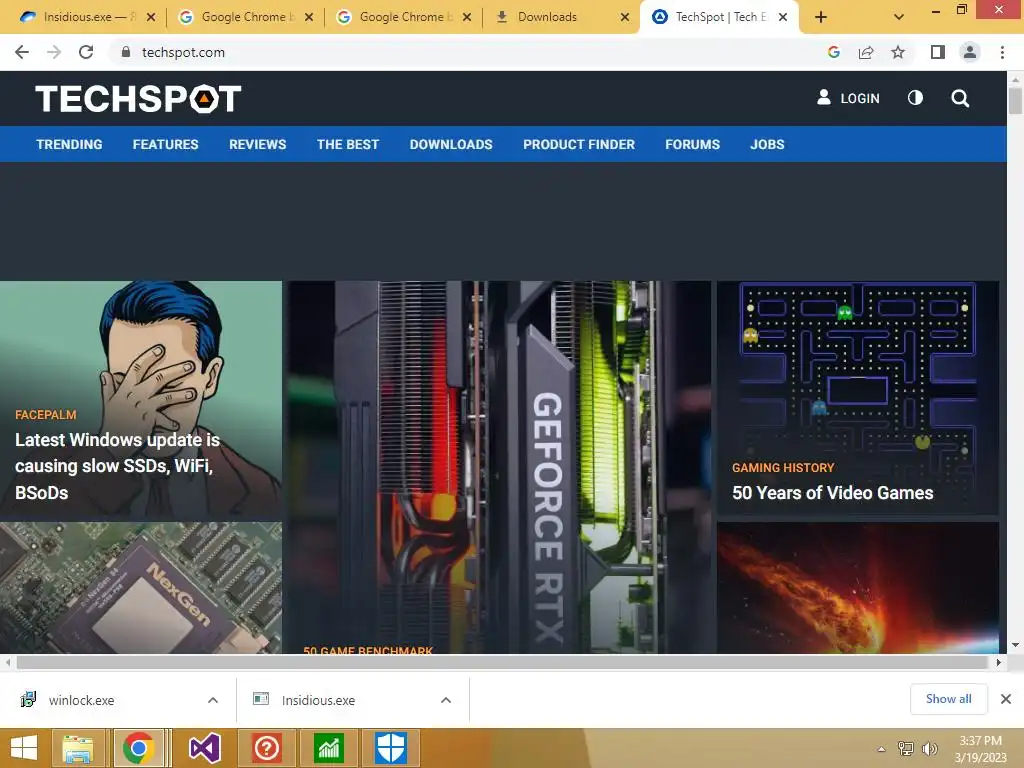Open the JOBS link
This screenshot has height=768, width=1024.
pyautogui.click(x=767, y=144)
